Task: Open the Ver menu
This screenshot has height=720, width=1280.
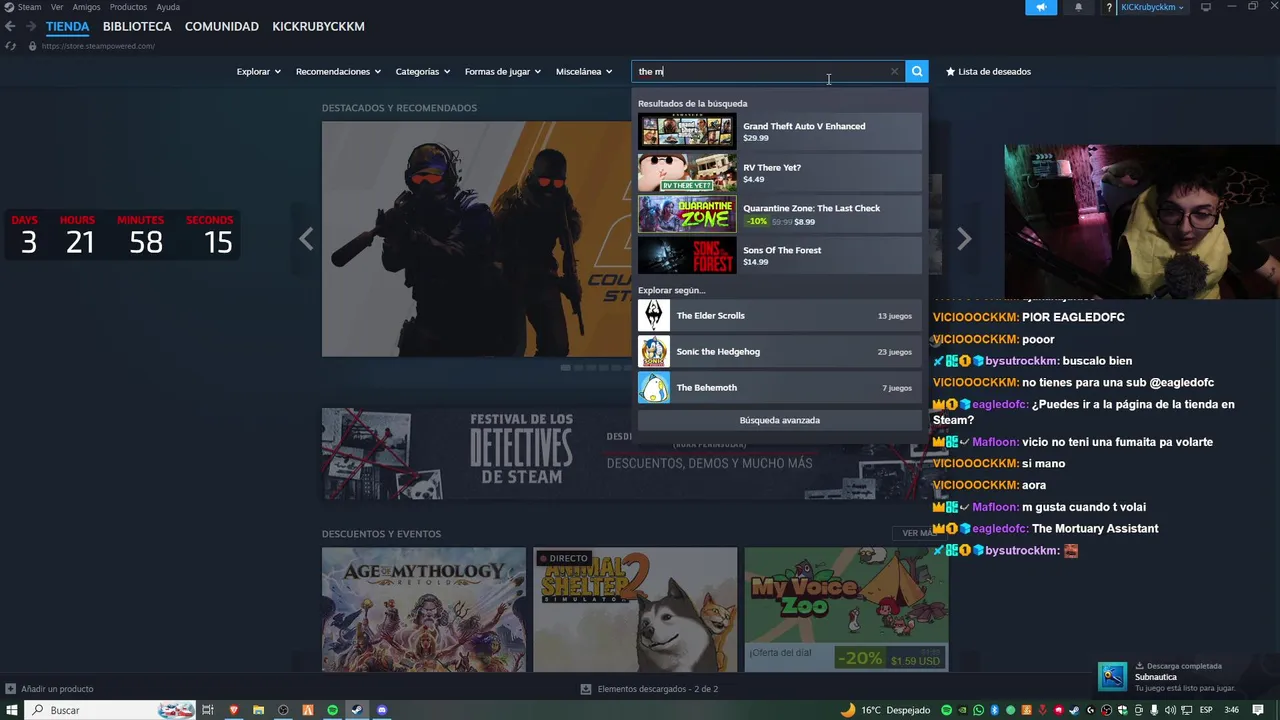Action: tap(57, 7)
